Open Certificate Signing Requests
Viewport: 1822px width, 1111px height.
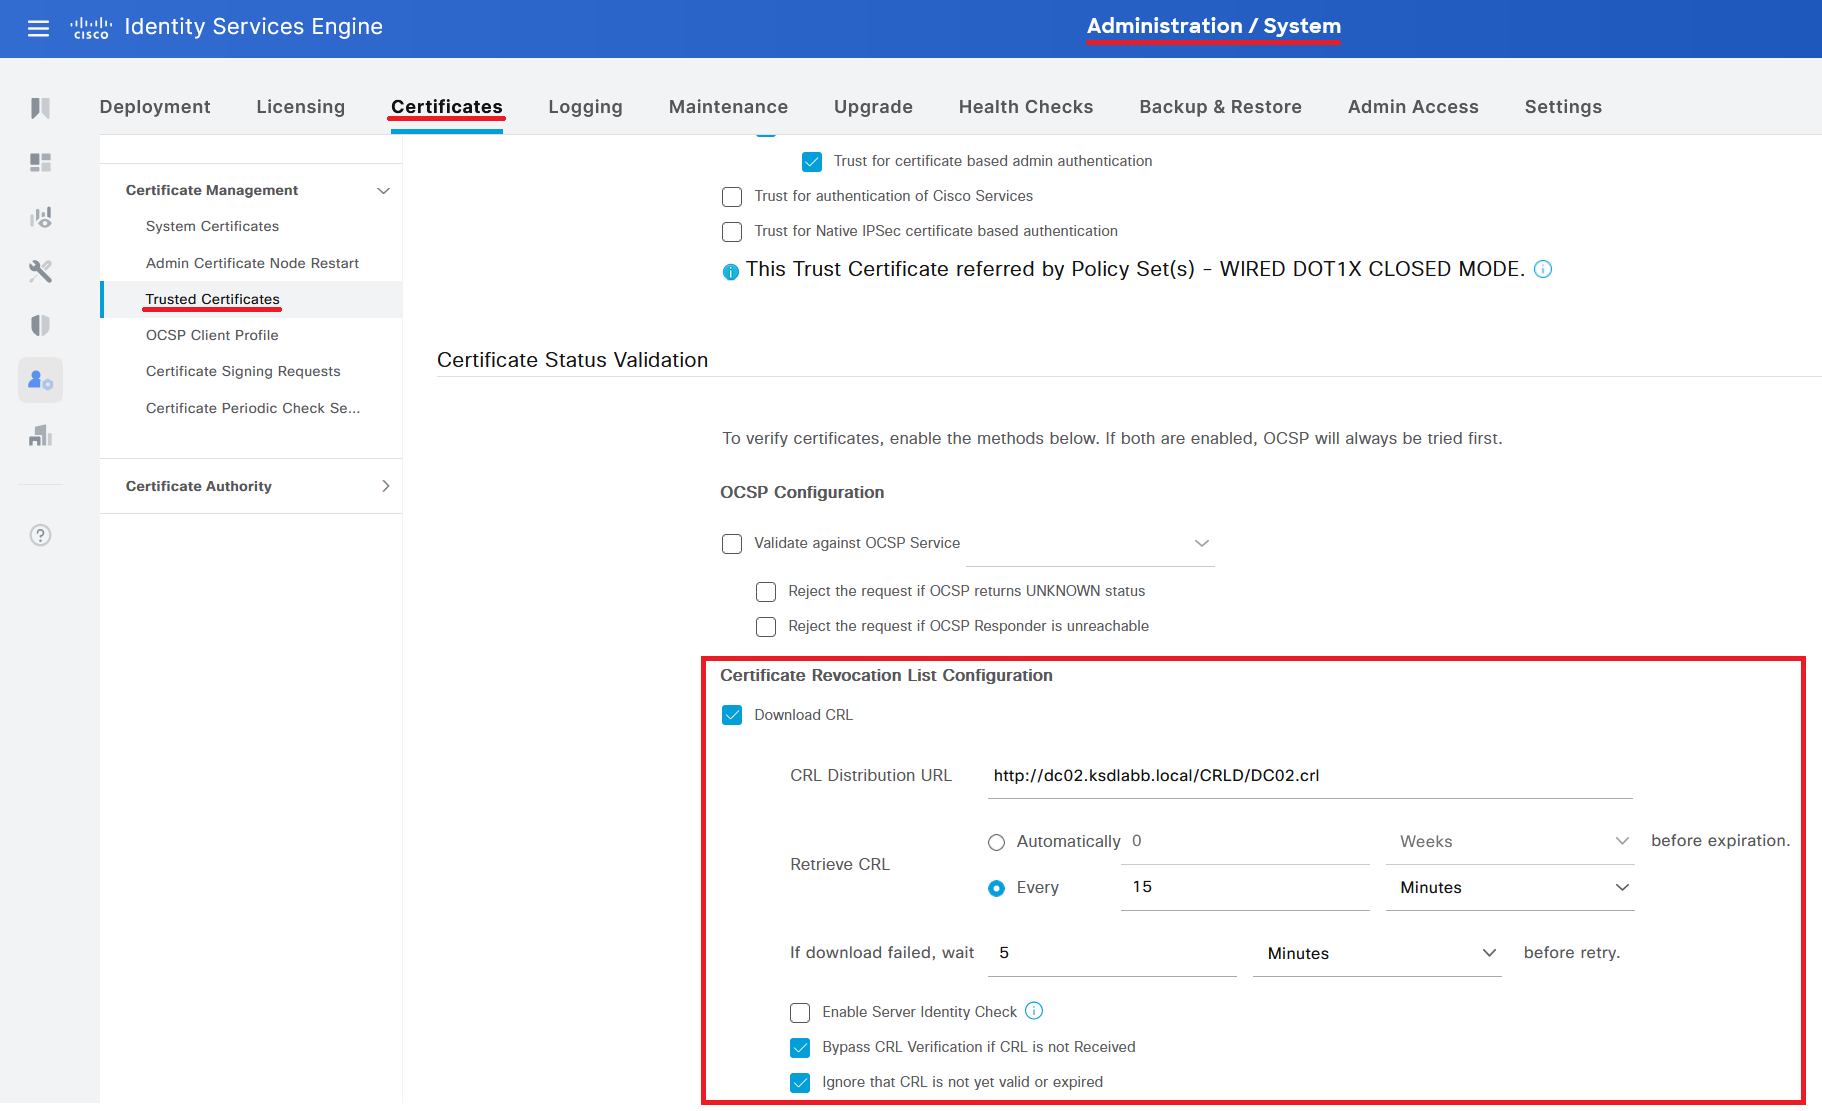[x=243, y=371]
